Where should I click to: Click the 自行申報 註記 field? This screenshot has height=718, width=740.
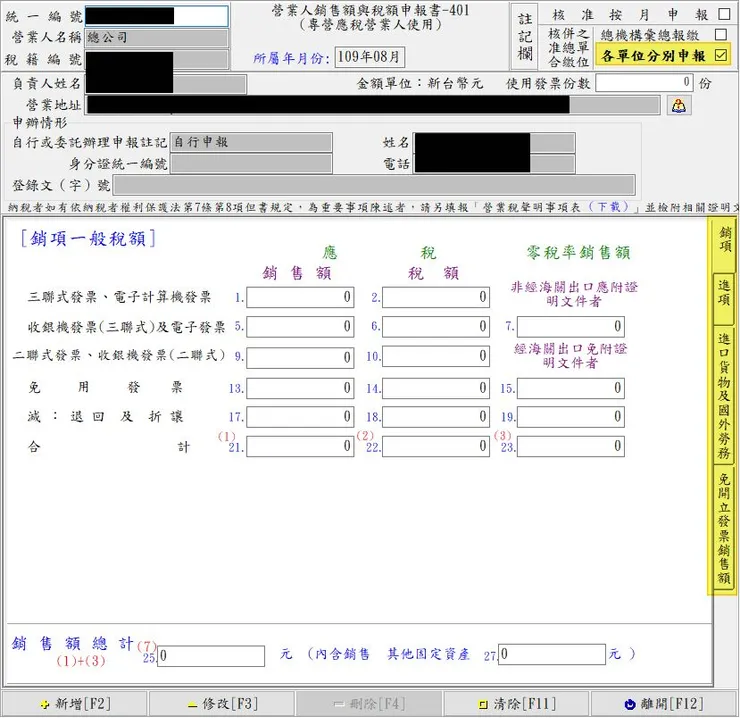(x=251, y=142)
